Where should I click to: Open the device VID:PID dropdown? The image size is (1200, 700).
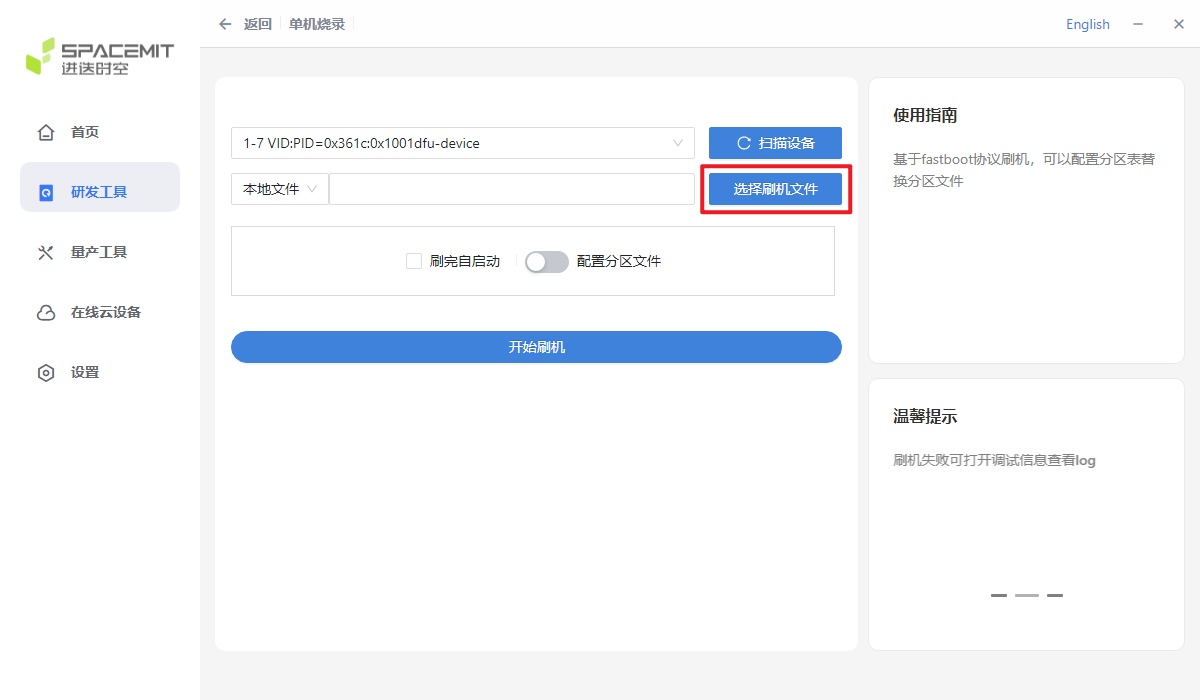pos(462,143)
